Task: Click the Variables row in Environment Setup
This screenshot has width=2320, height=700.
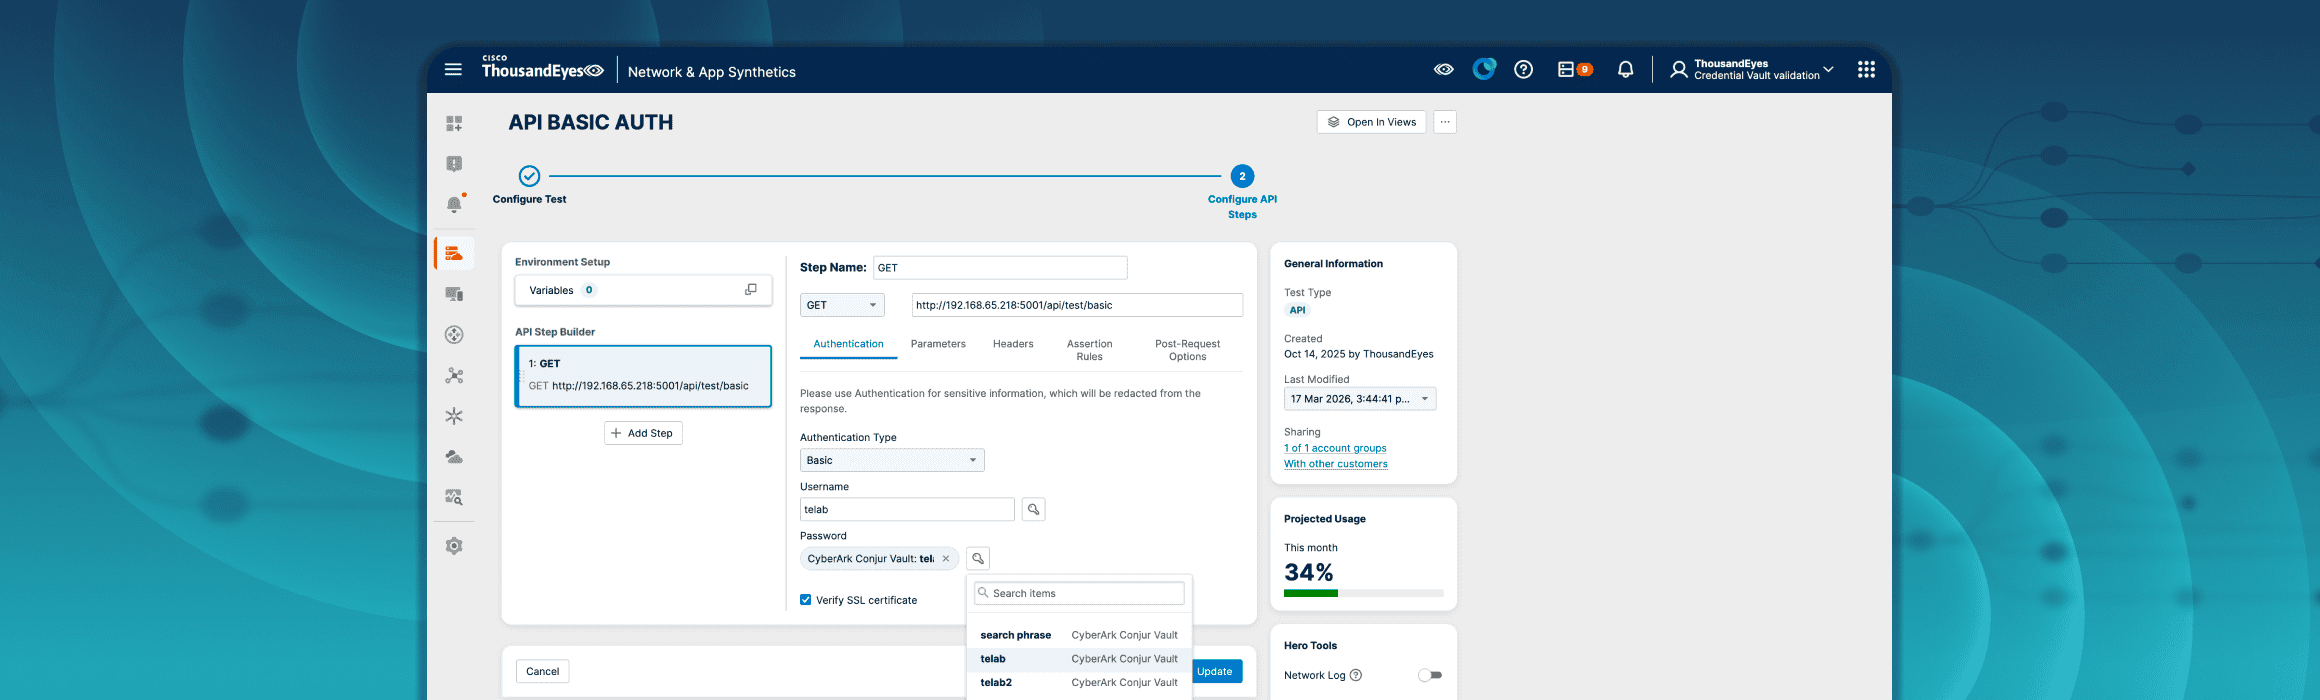Action: [643, 290]
